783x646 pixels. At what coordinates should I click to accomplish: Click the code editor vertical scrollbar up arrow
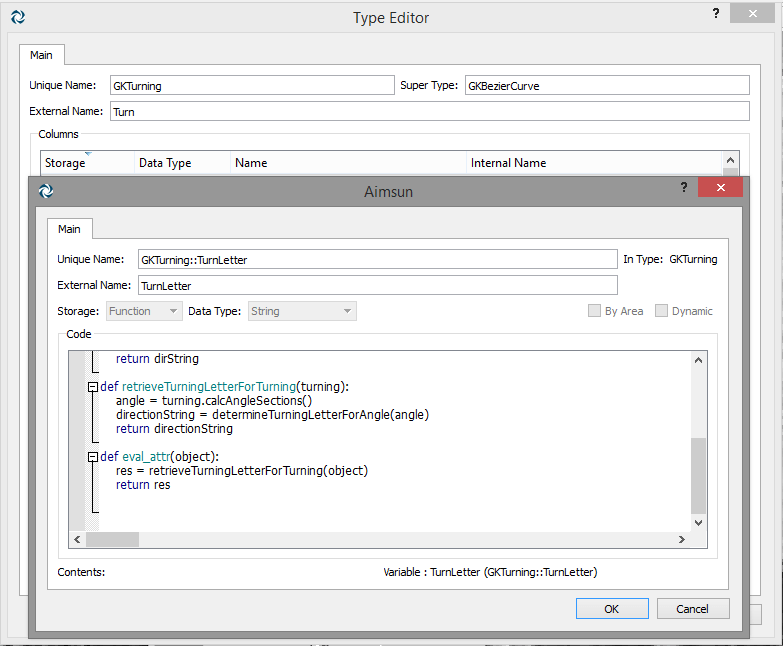[x=698, y=360]
